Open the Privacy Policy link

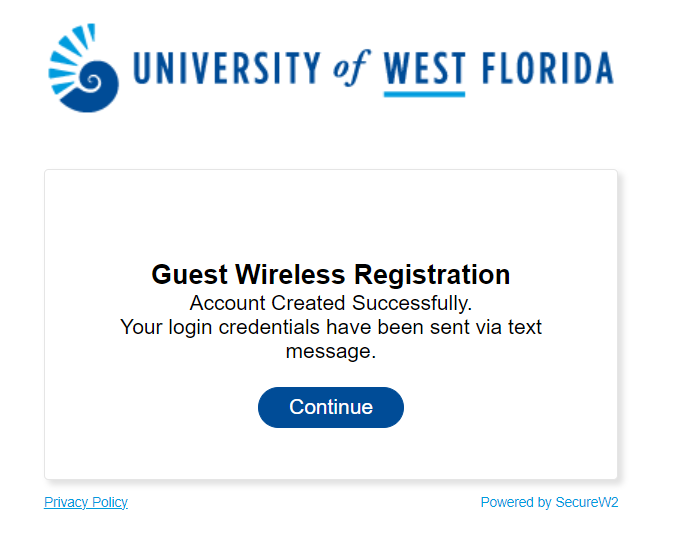[x=86, y=502]
